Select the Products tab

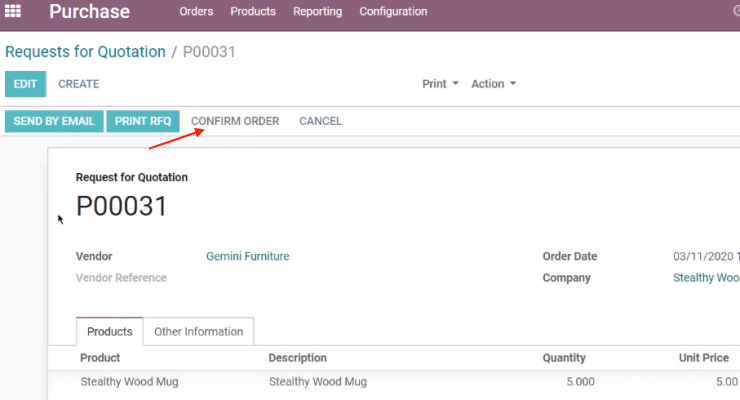click(x=109, y=332)
